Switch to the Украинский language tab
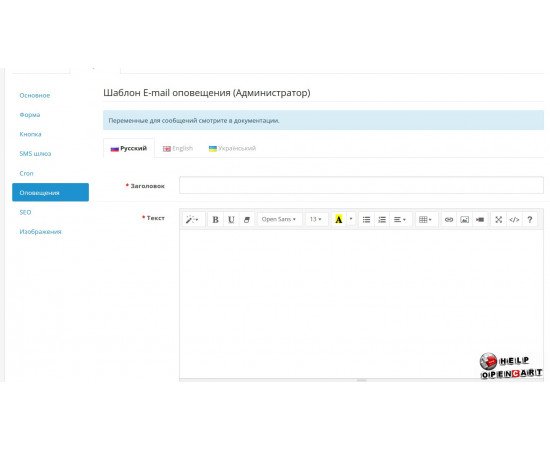 232,148
